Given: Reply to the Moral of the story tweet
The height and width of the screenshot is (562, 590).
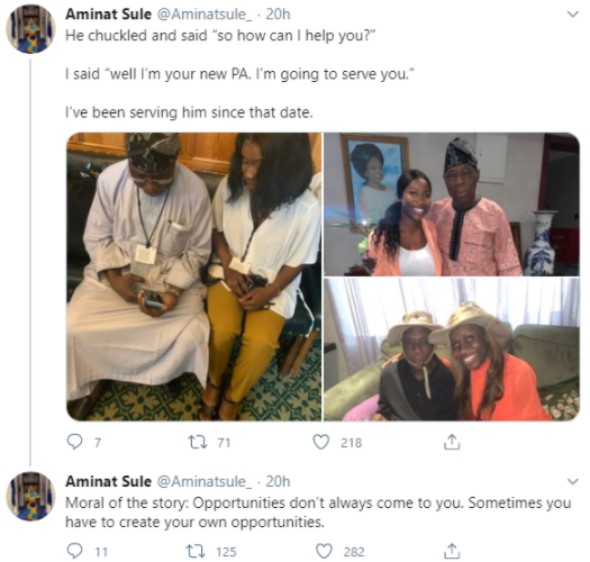Looking at the screenshot, I should [x=75, y=551].
